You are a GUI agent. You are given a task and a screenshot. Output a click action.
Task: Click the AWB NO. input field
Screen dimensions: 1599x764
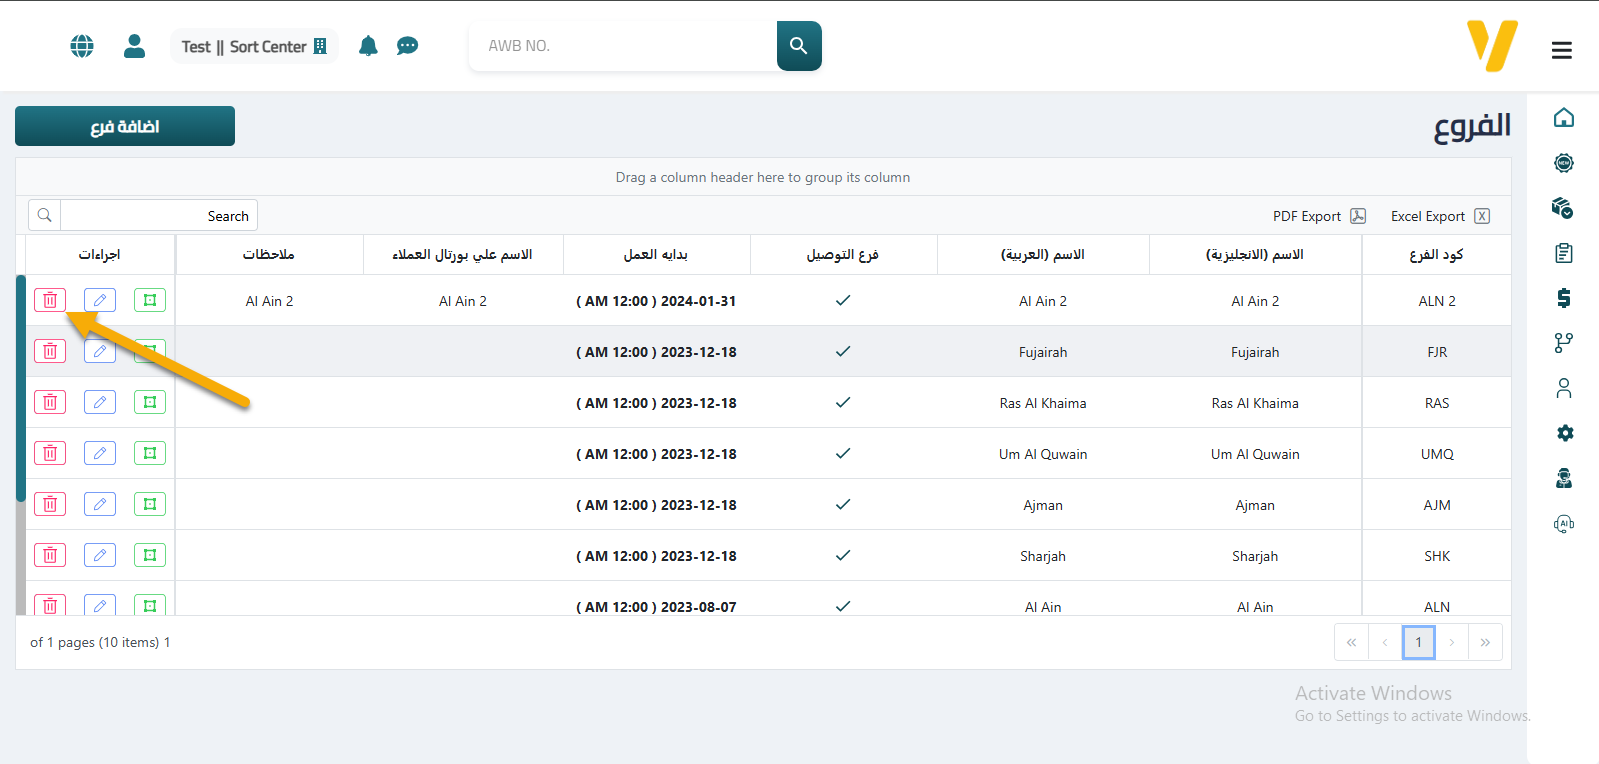[x=622, y=46]
